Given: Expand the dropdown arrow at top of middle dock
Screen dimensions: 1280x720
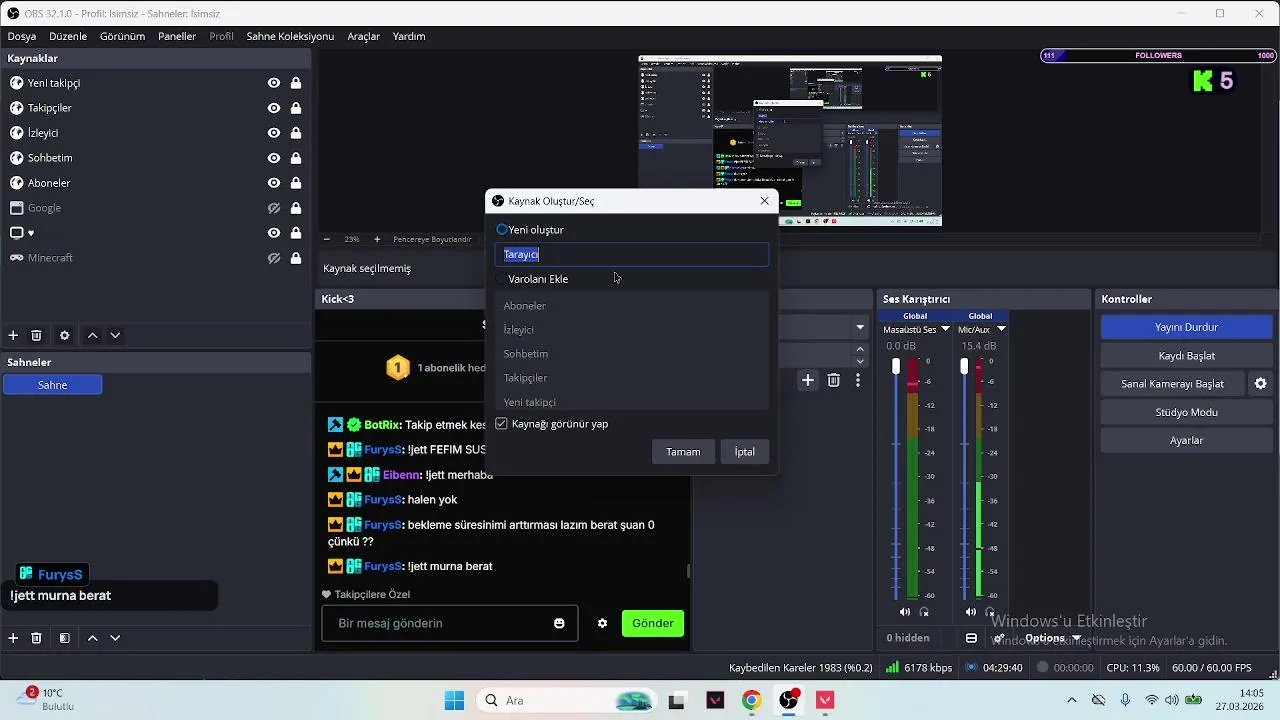Looking at the screenshot, I should tap(860, 327).
